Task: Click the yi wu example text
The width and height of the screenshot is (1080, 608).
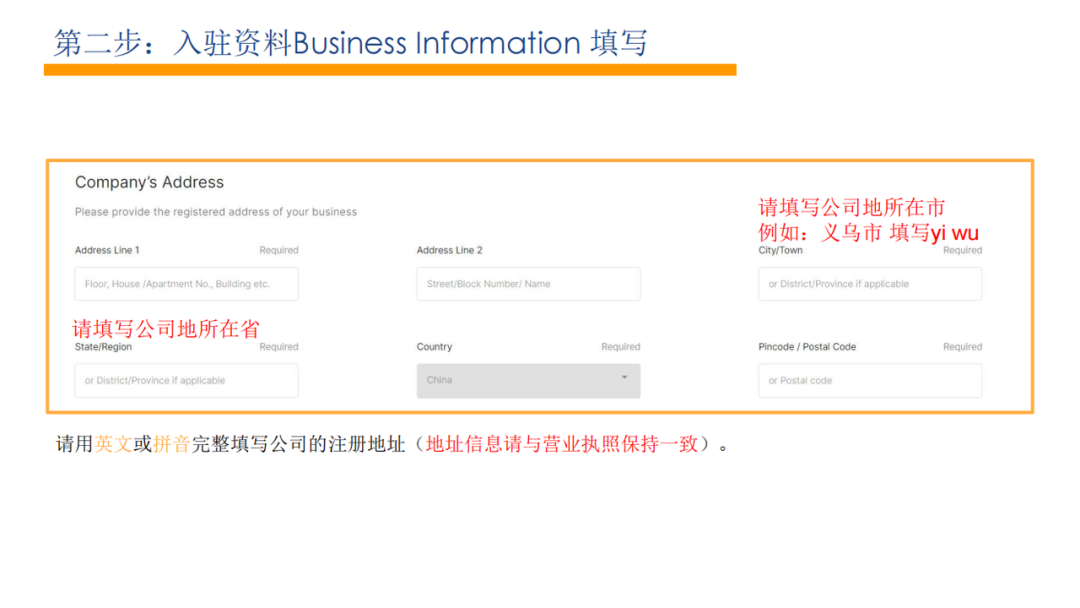Action: [x=955, y=232]
